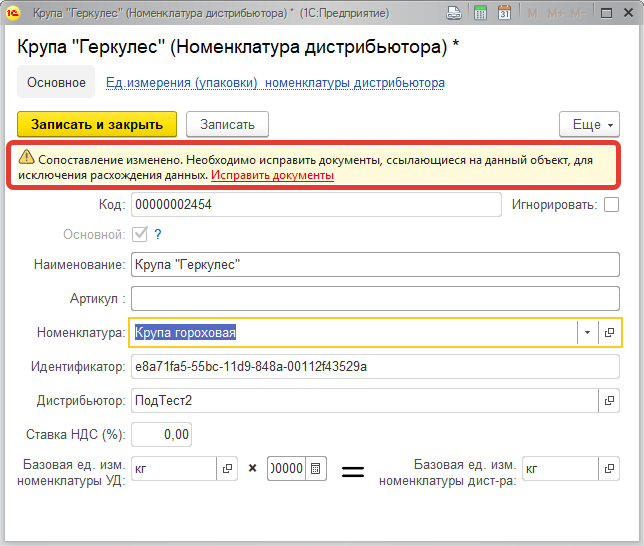The width and height of the screenshot is (644, 546).
Task: Click the M+ memory add button
Action: [555, 14]
